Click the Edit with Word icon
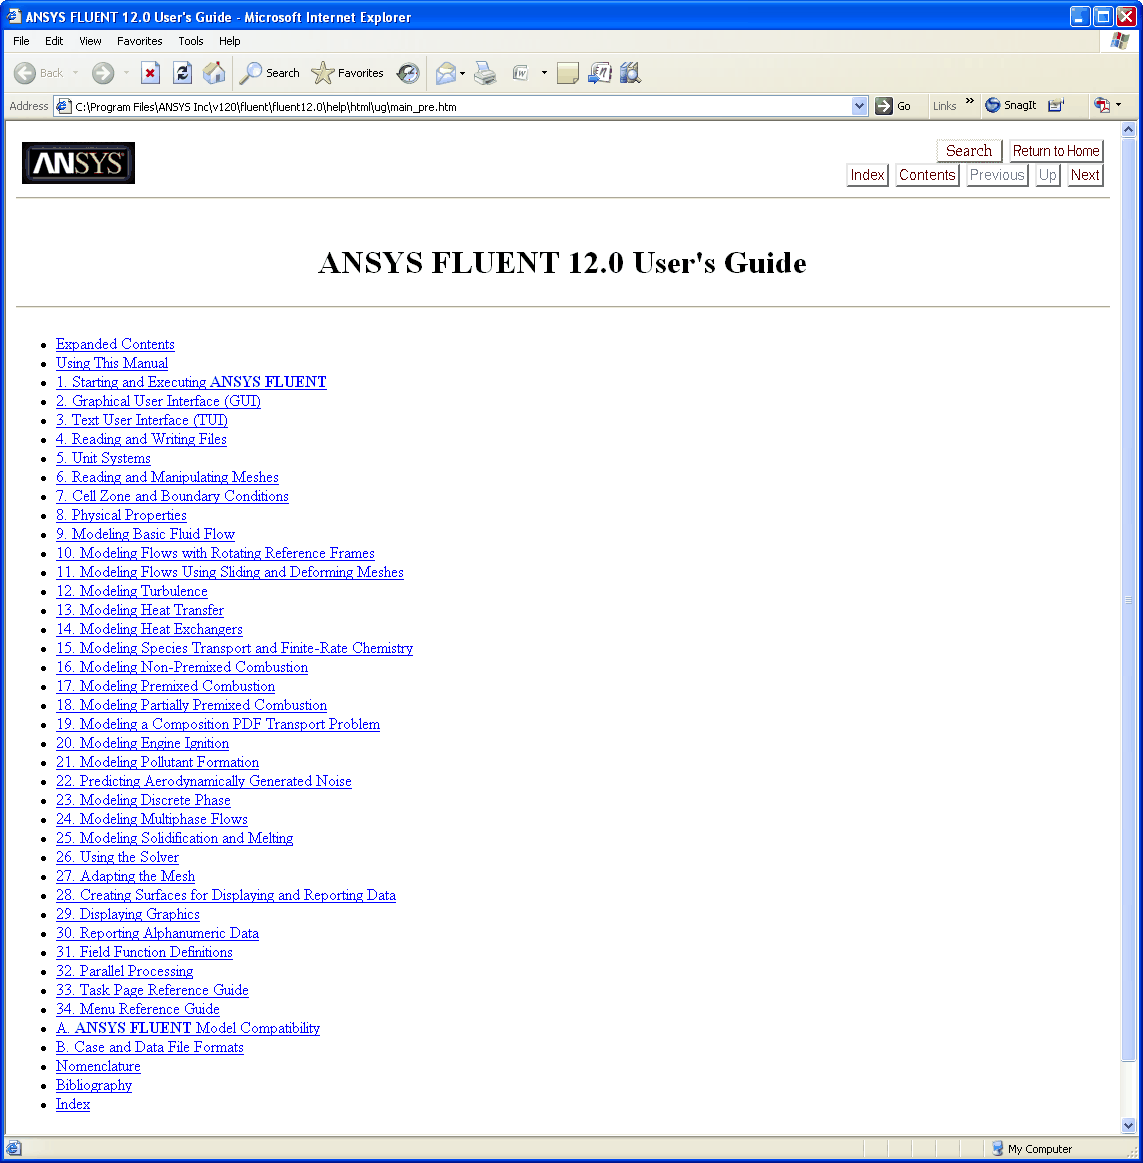Screen dimensions: 1143x1163 521,73
